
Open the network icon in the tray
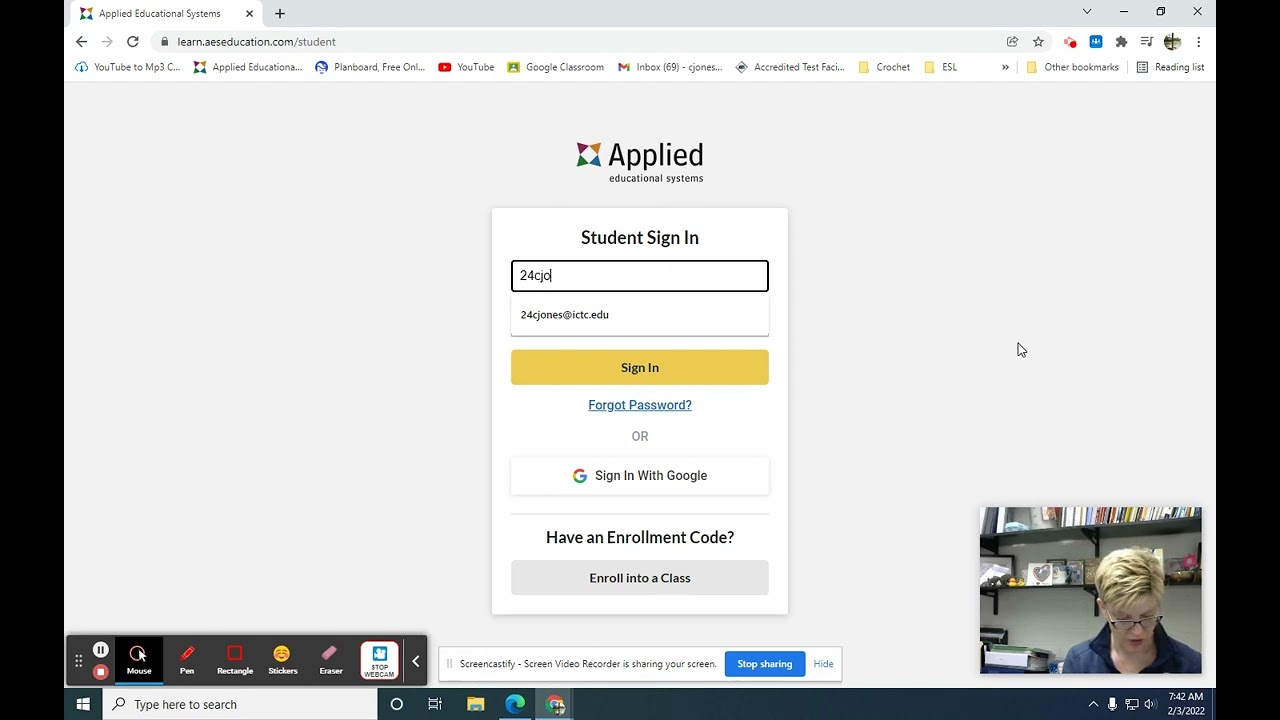pos(1131,704)
